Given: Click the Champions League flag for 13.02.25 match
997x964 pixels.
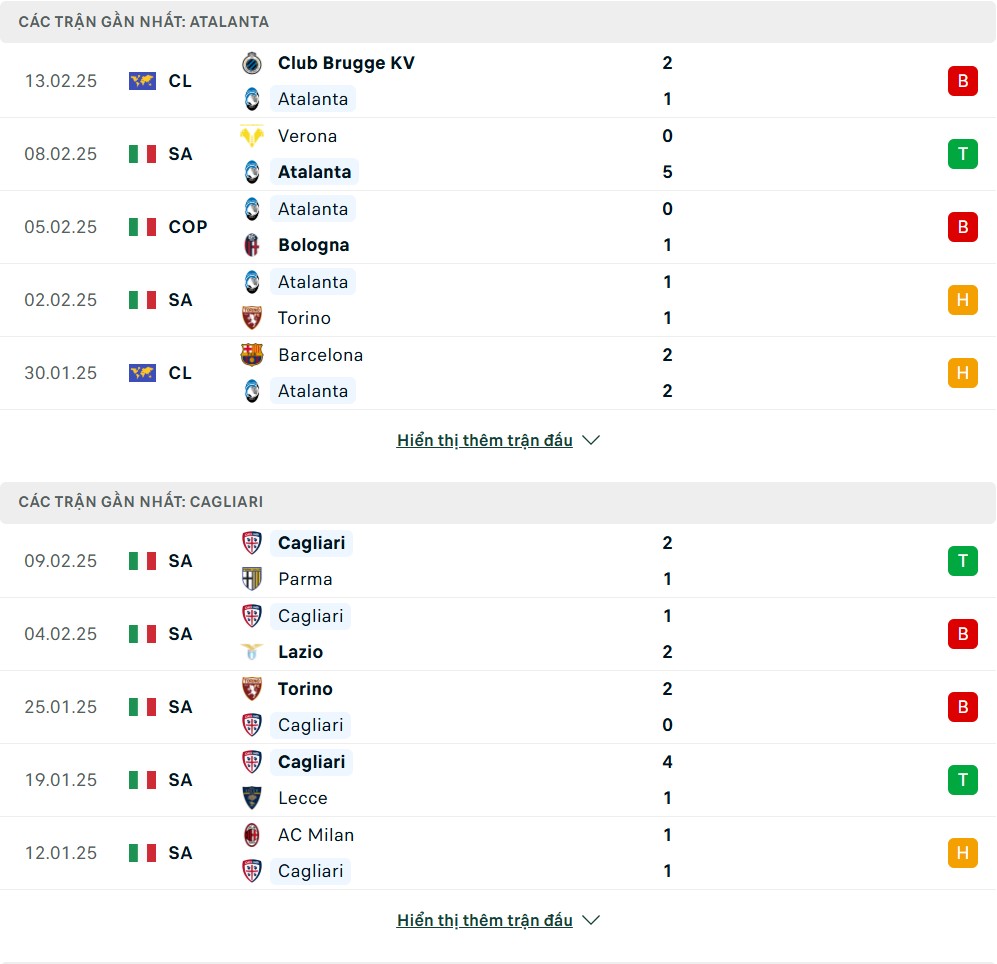Looking at the screenshot, I should coord(142,81).
